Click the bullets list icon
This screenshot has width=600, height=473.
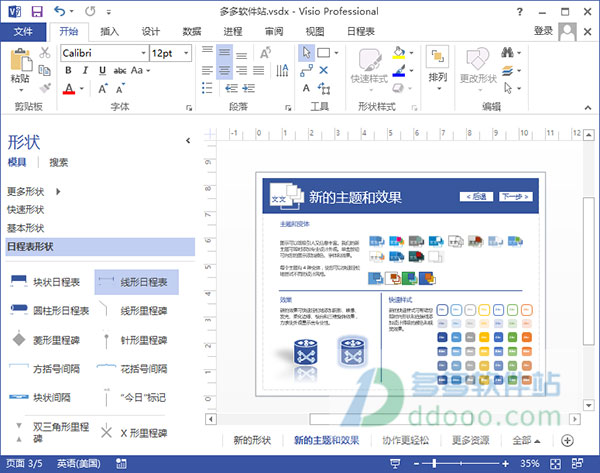[207, 88]
